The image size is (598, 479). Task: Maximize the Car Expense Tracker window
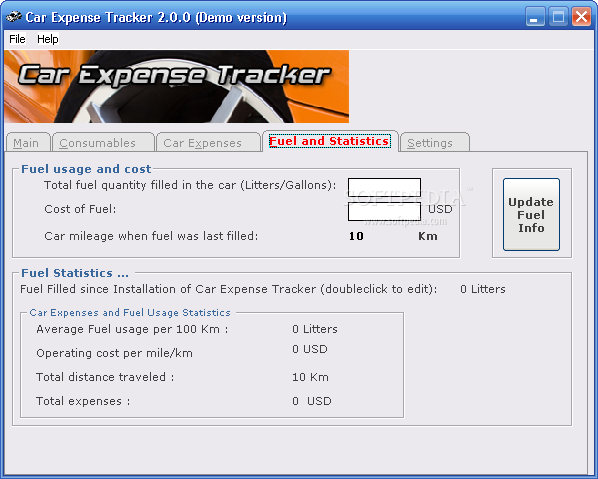tap(558, 17)
